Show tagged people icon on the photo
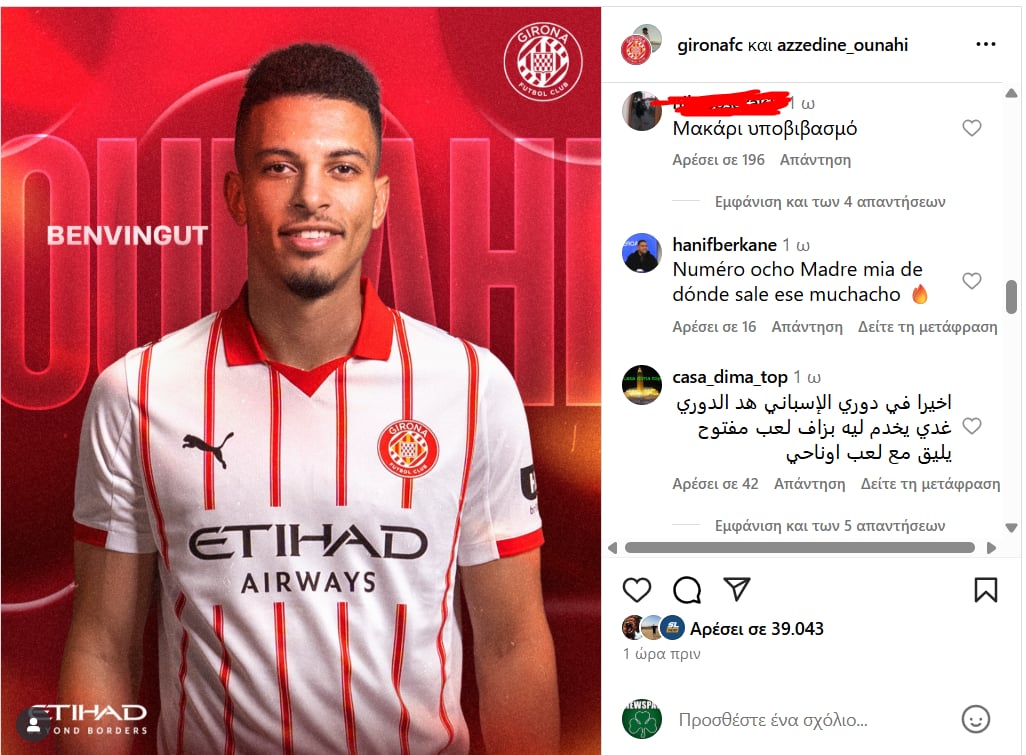This screenshot has width=1026, height=755. coord(33,725)
